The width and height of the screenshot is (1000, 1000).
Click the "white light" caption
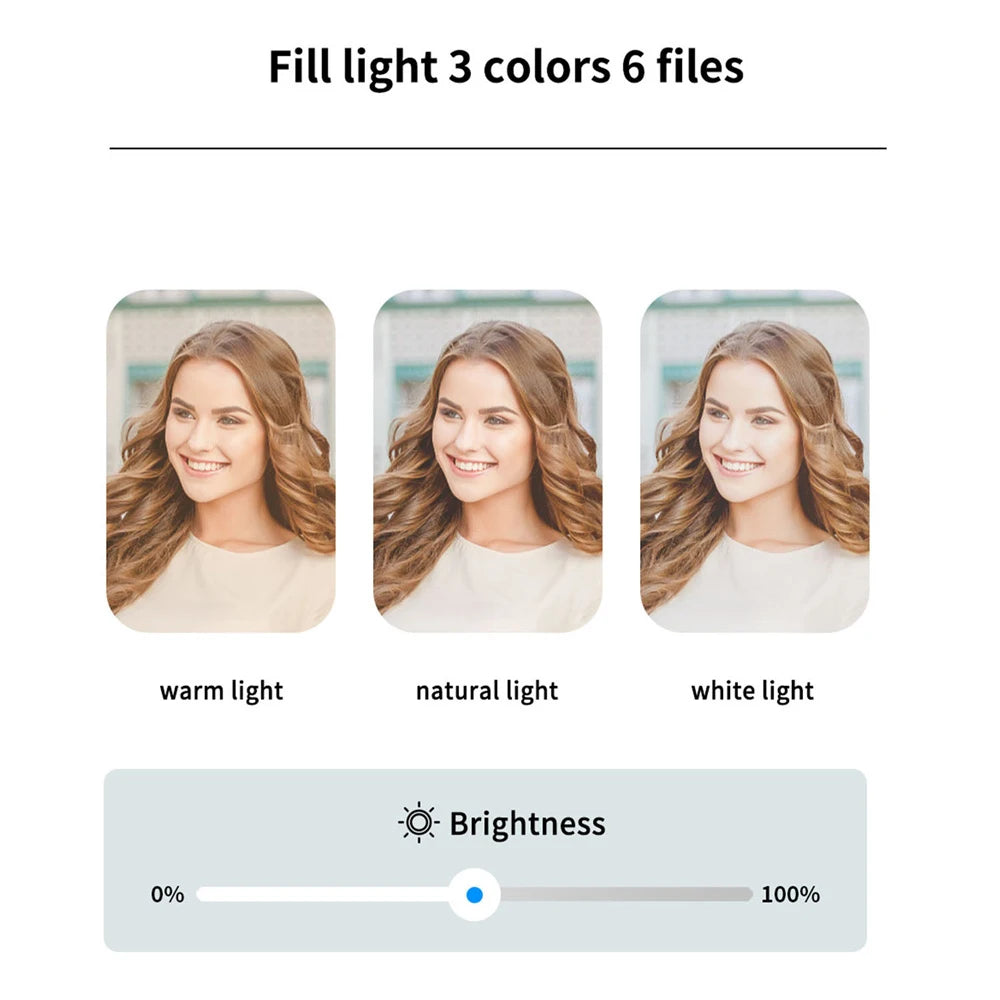click(753, 691)
